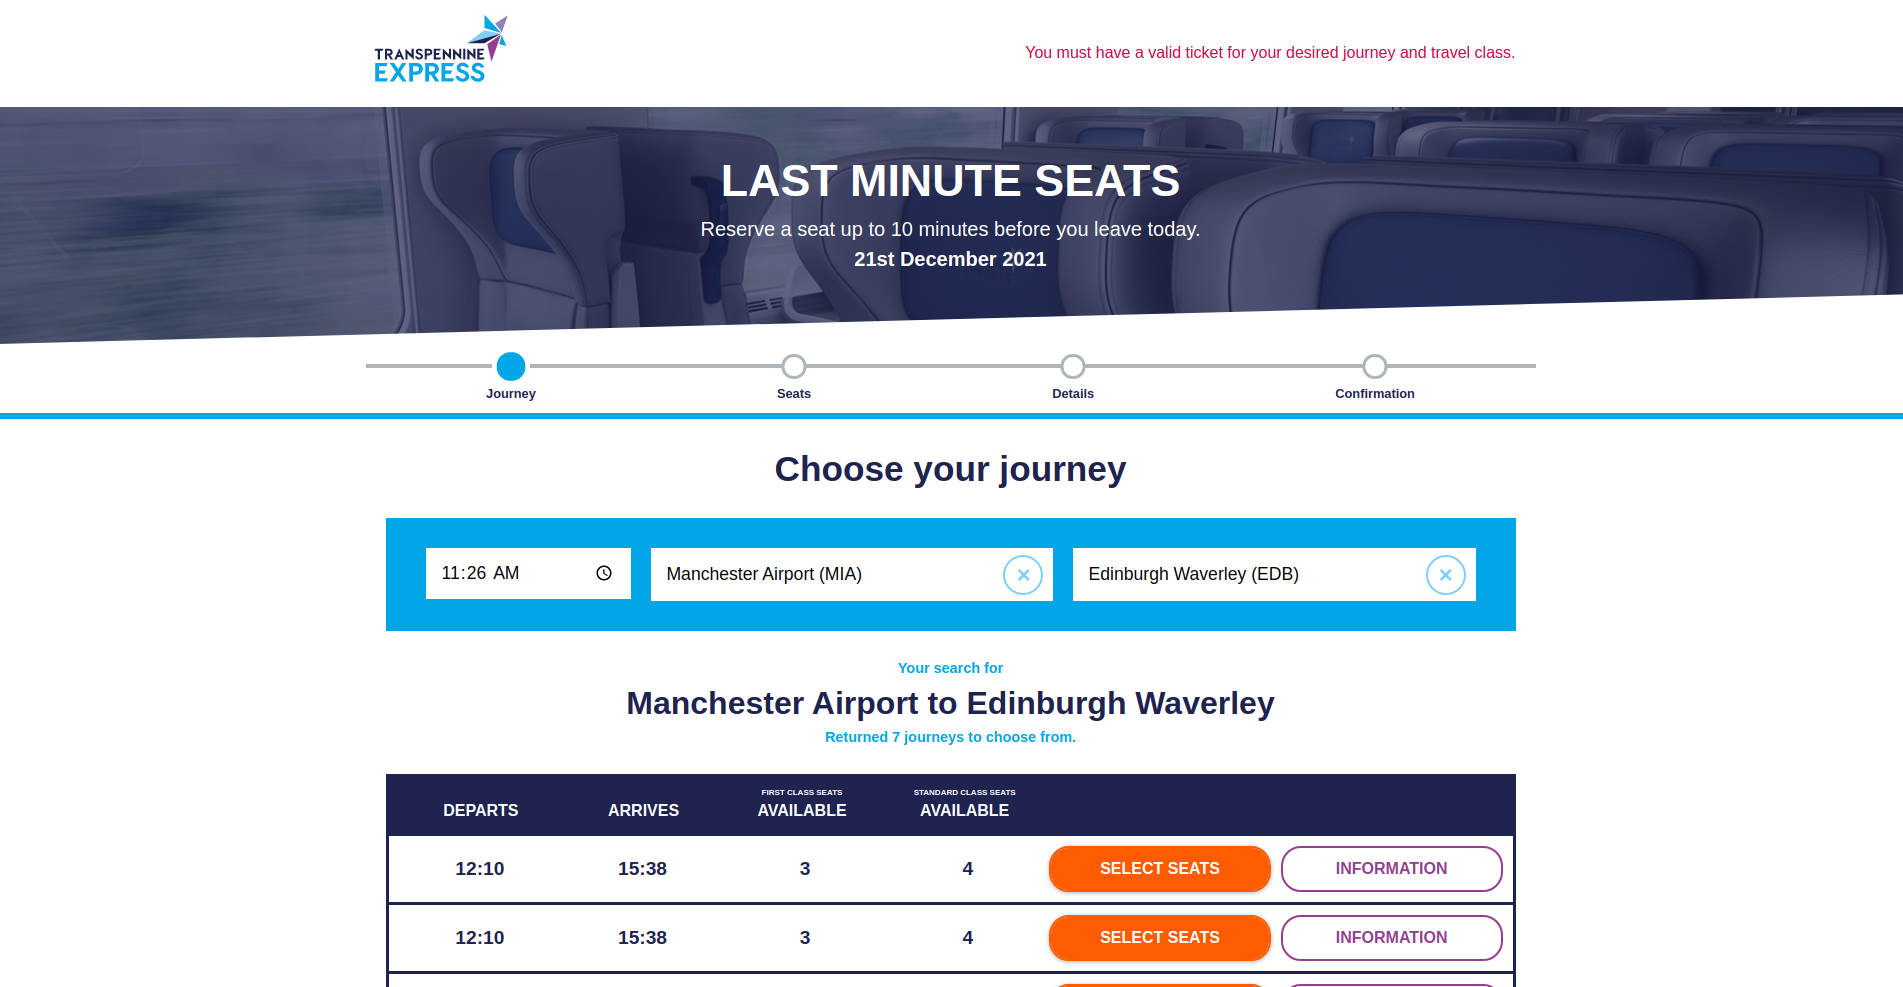1903x987 pixels.
Task: Click the Seats step label
Action: (x=794, y=394)
